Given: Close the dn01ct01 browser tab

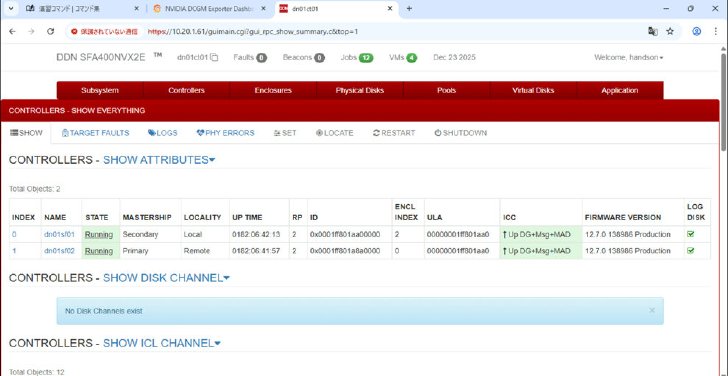Looking at the screenshot, I should [390, 8].
